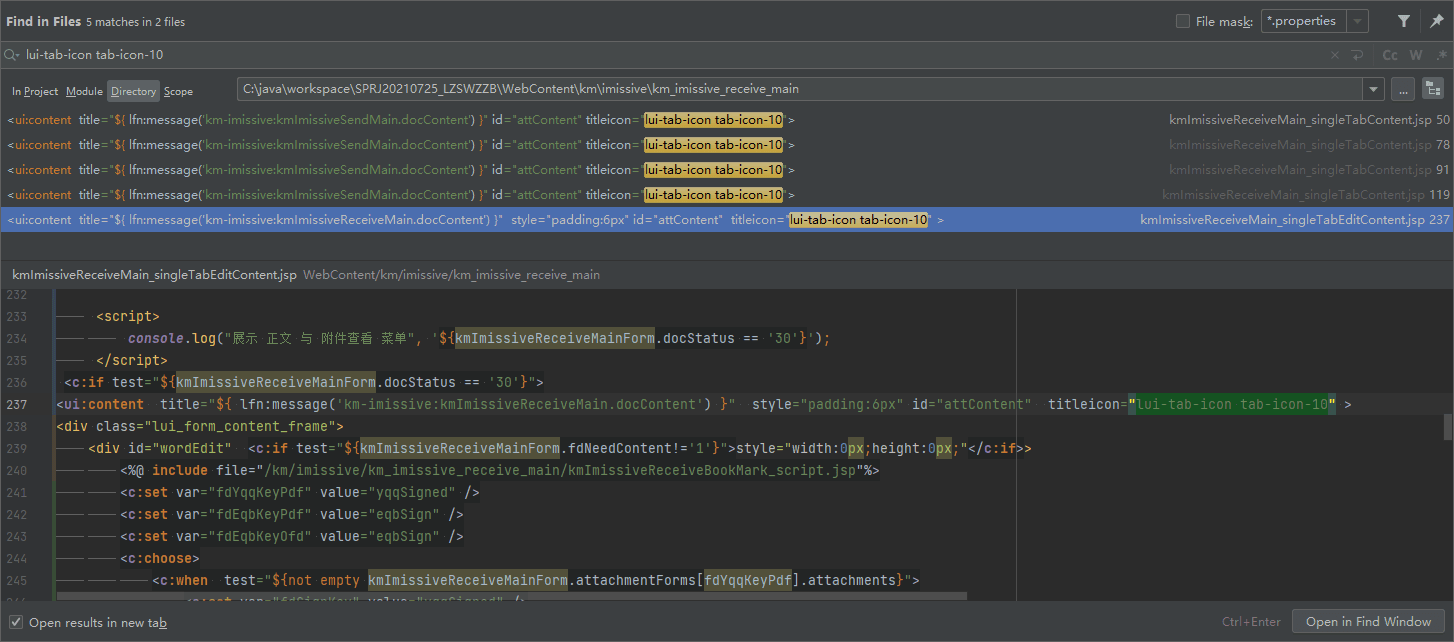Image resolution: width=1454 pixels, height=642 pixels.
Task: Switch to In Project scope tab
Action: (35, 91)
